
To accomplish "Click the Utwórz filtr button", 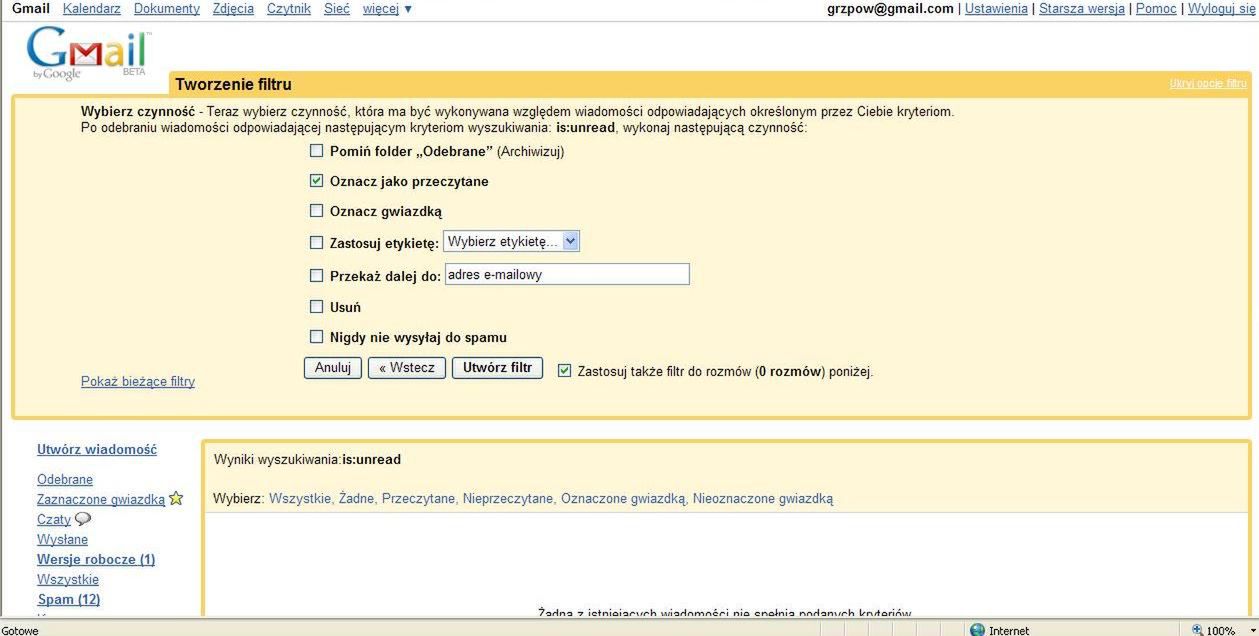I will click(497, 368).
